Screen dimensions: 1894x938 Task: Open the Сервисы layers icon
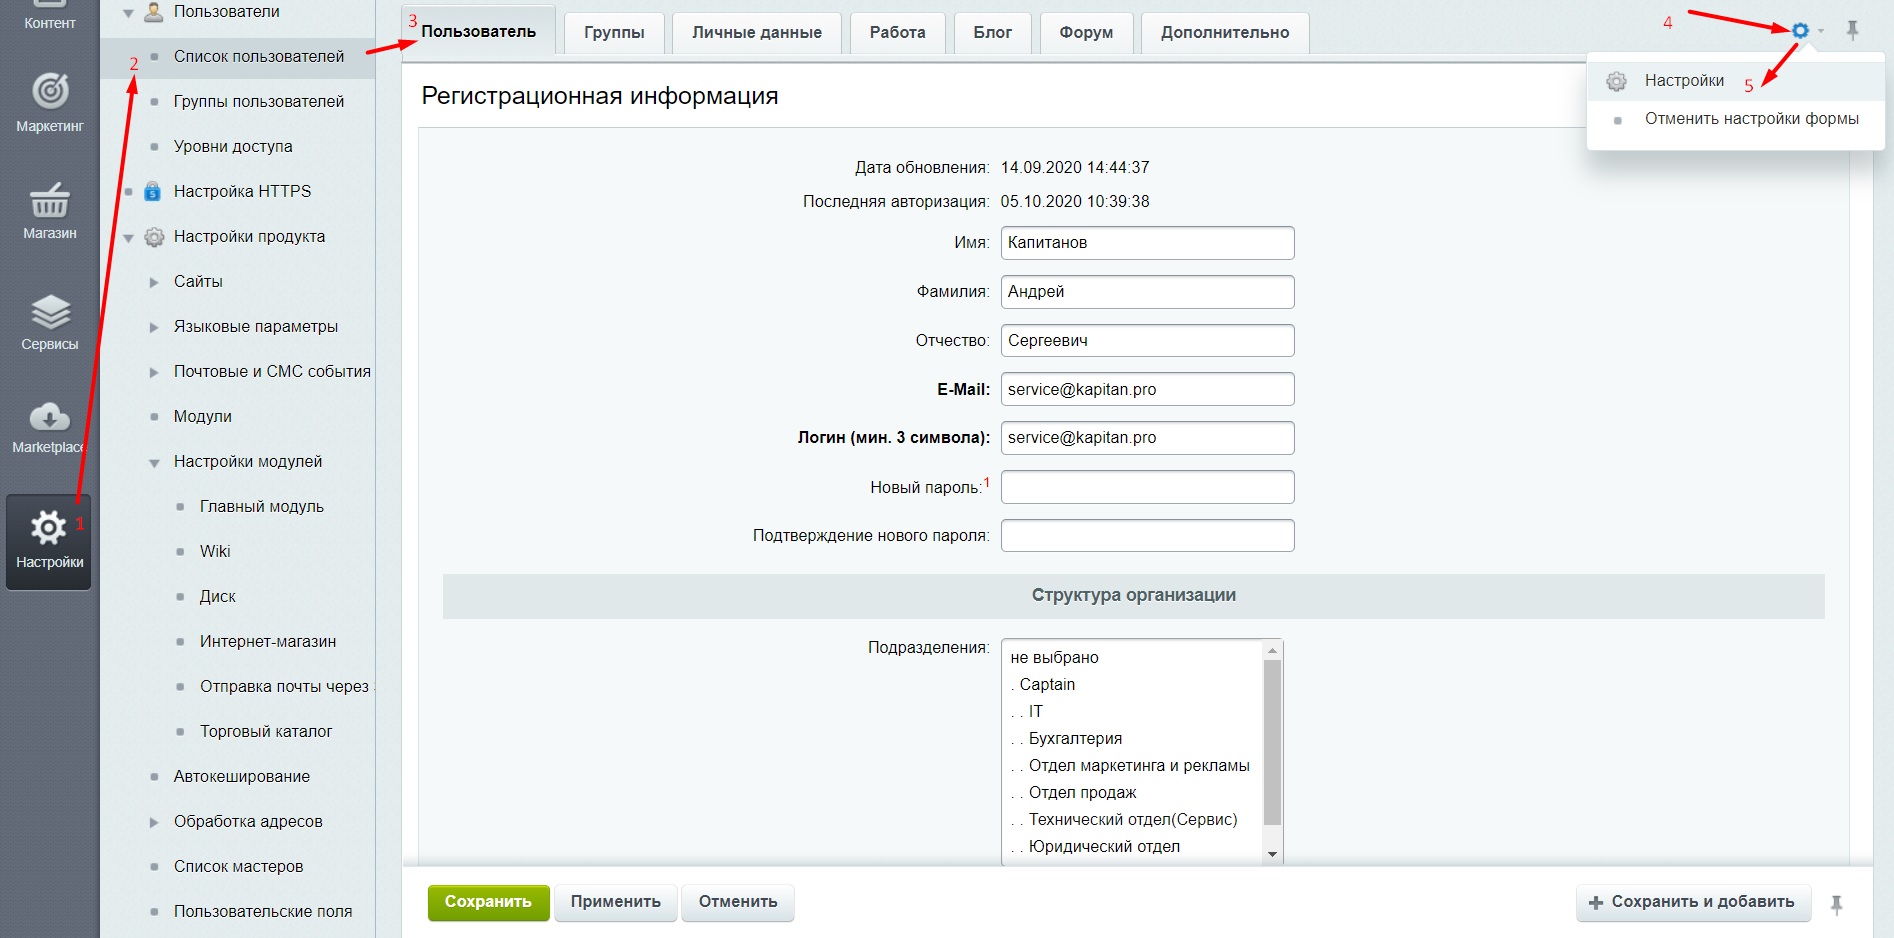[50, 312]
